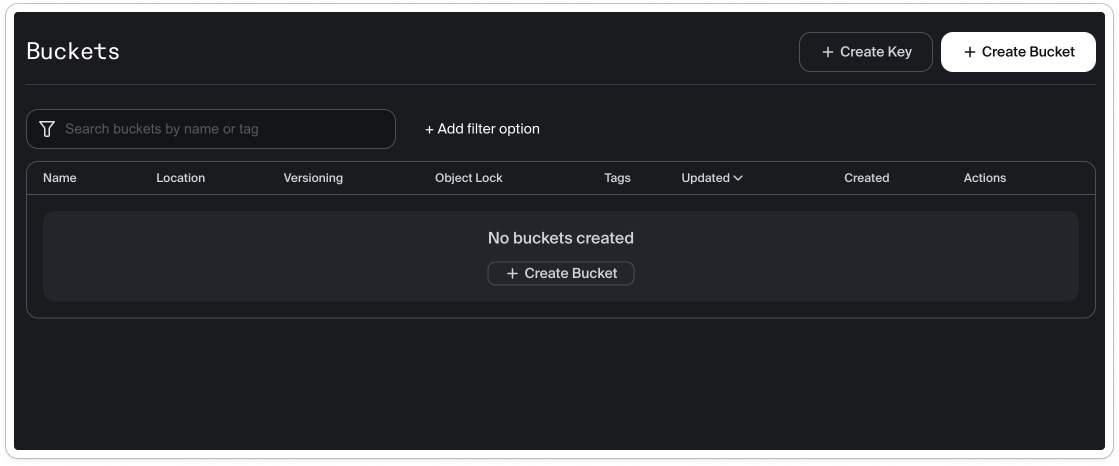Click the Object Lock column header
The height and width of the screenshot is (466, 1119).
point(469,178)
